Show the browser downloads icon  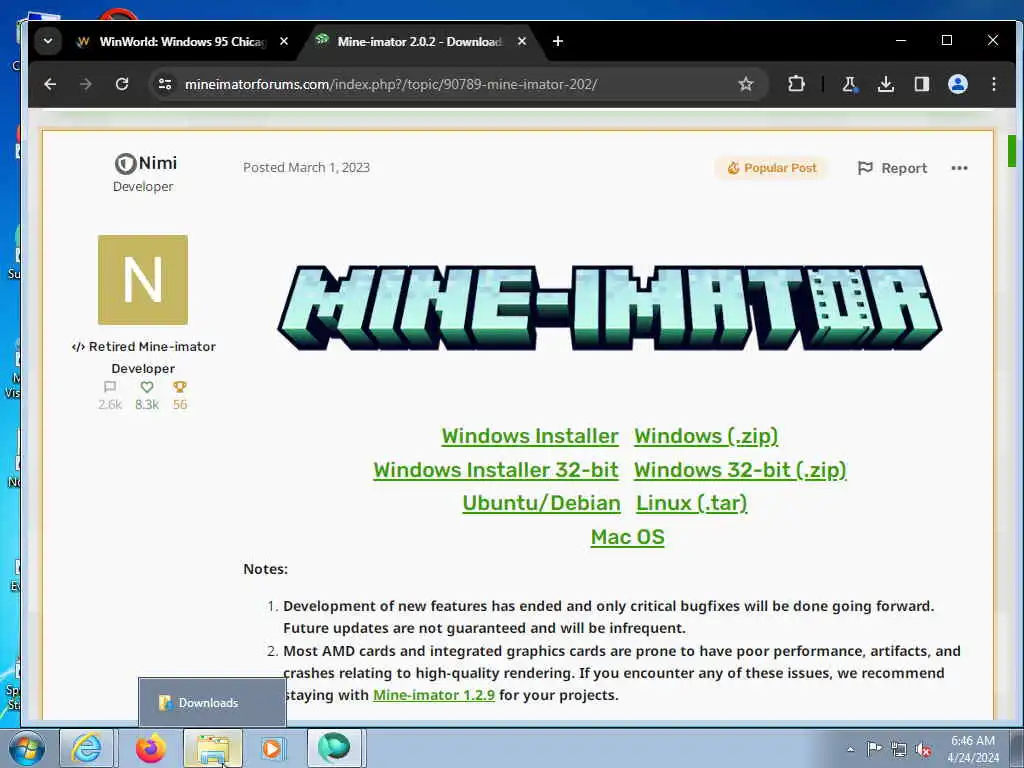886,84
